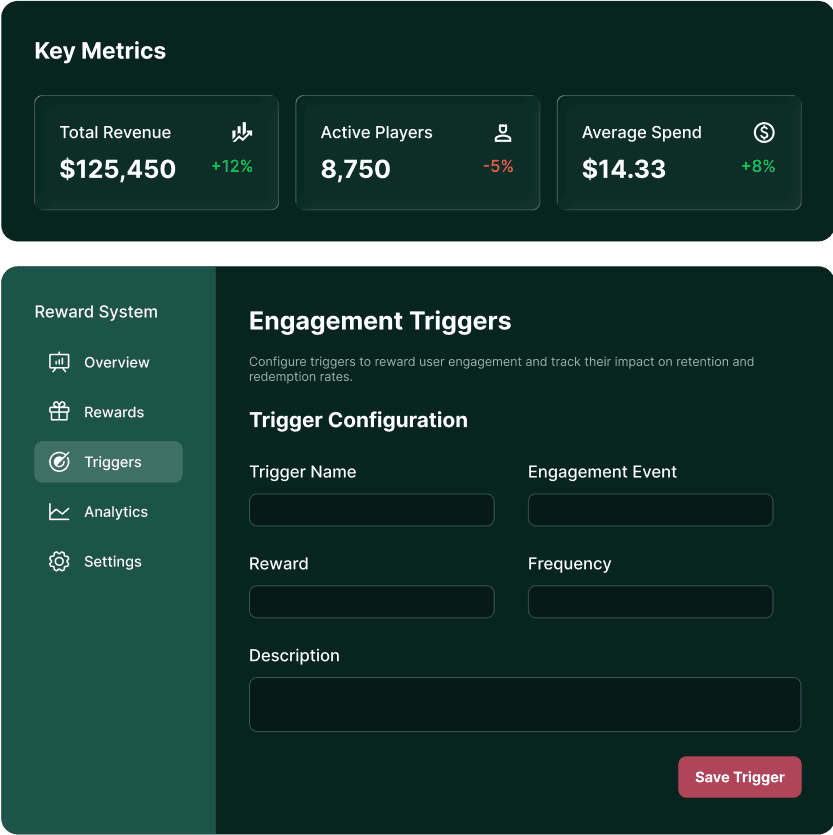Click the Average Spend dollar icon
Image resolution: width=833 pixels, height=835 pixels.
[764, 132]
